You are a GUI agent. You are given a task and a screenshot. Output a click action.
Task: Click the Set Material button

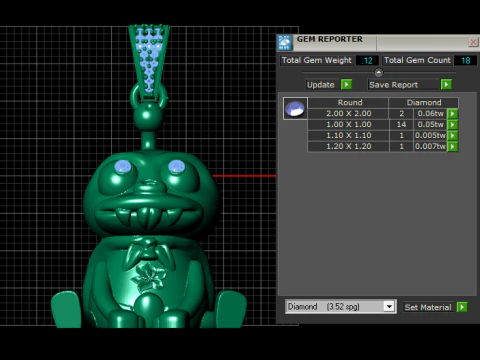(428, 307)
